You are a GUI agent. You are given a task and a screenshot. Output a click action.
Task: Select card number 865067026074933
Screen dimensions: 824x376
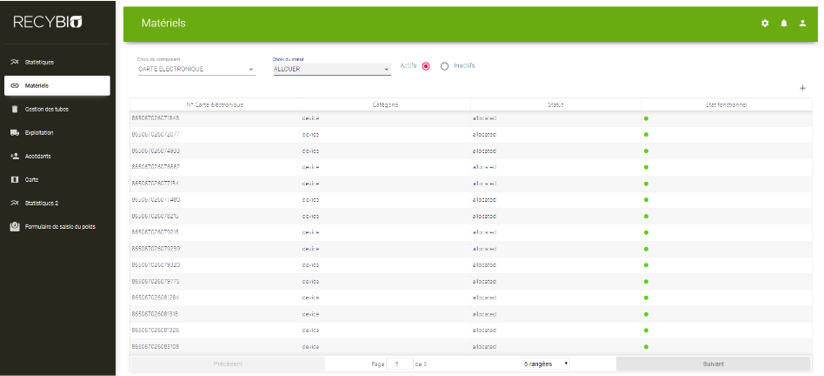pyautogui.click(x=156, y=151)
